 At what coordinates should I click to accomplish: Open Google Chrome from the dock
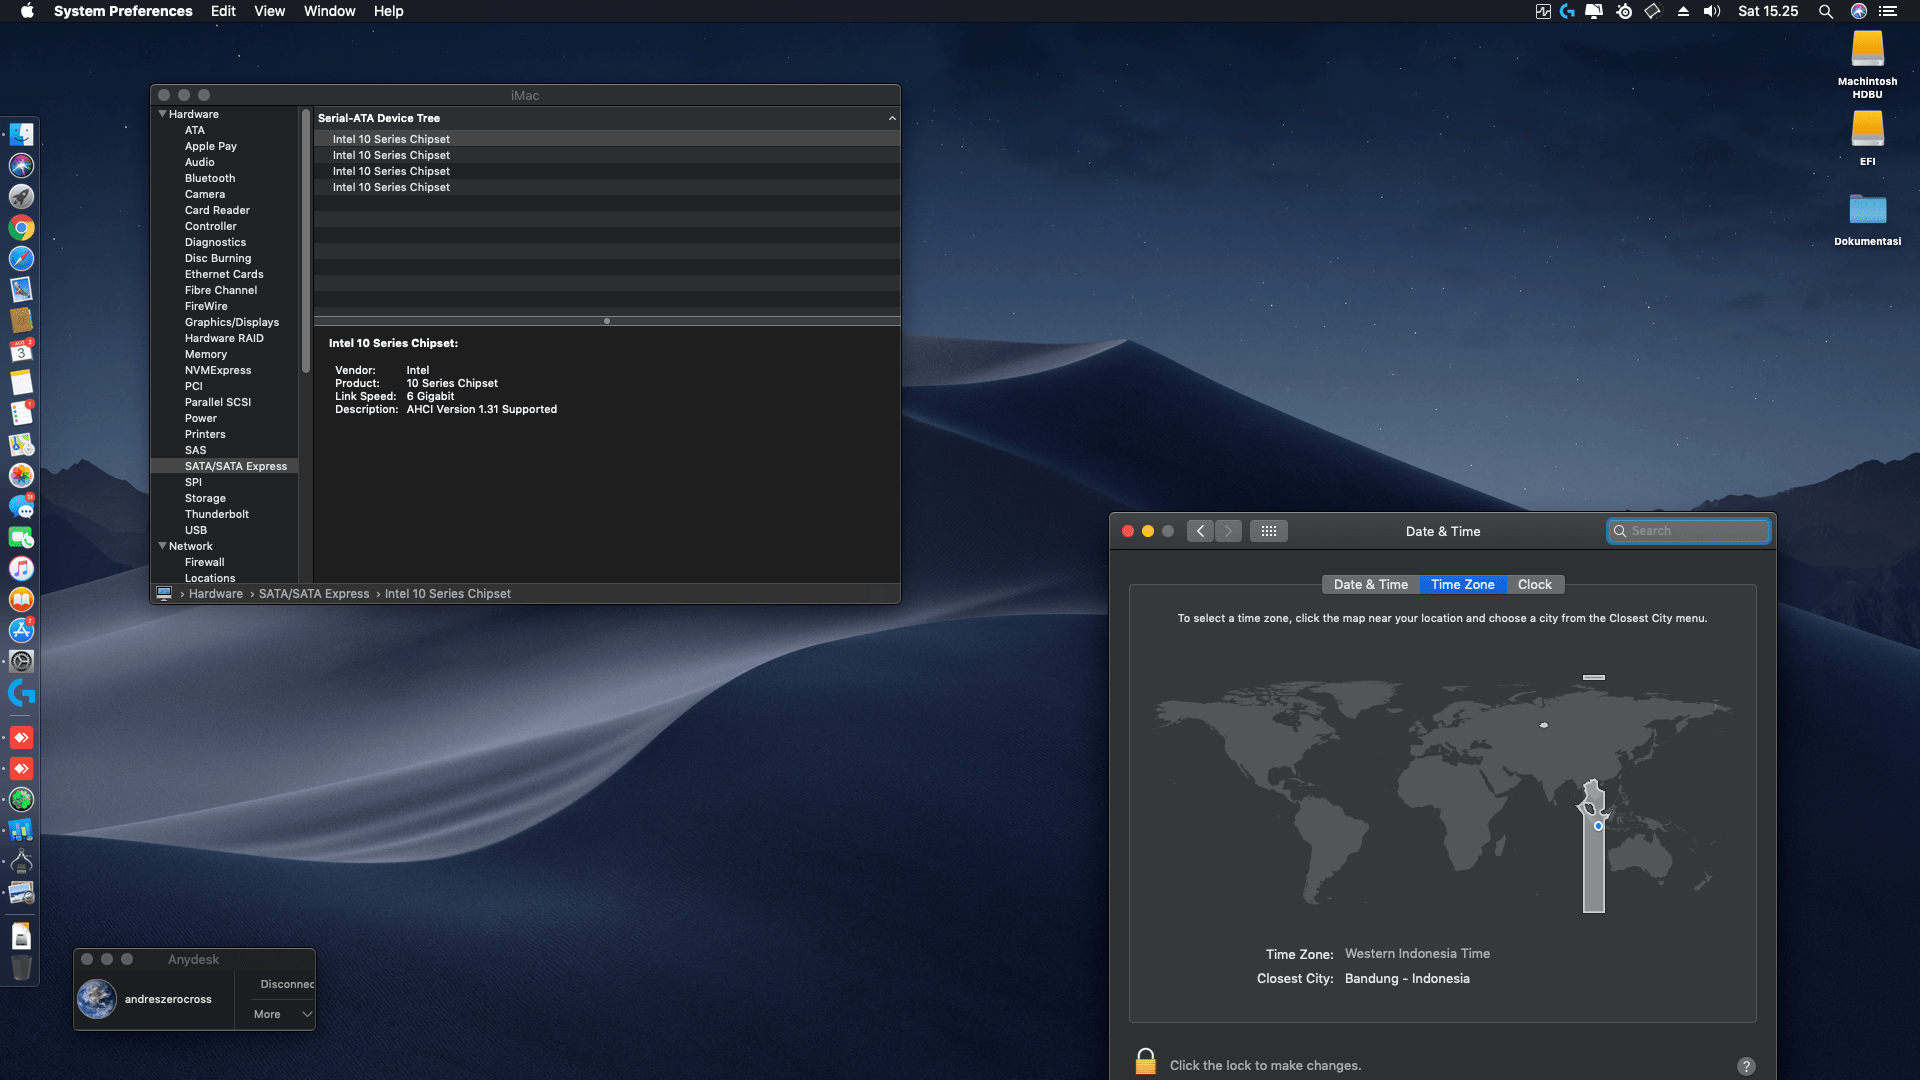click(21, 228)
